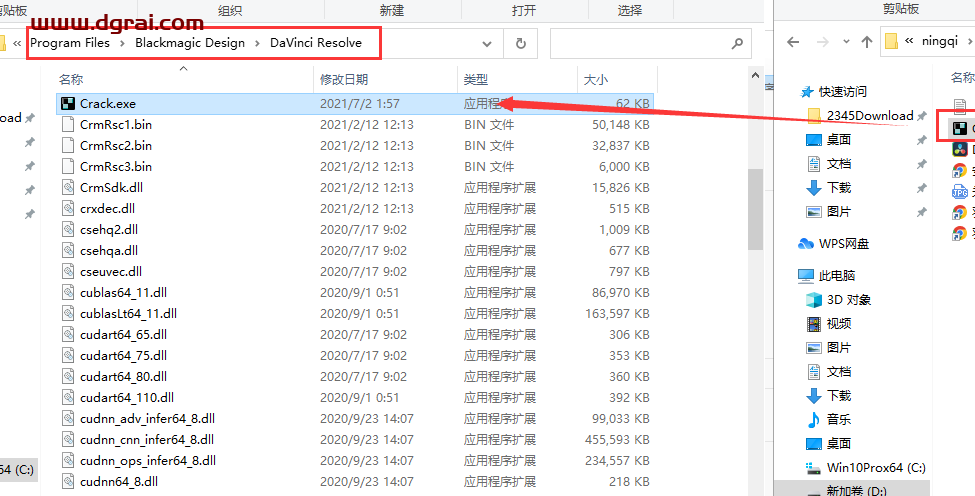Screen dimensions: 975x496
Task: Click the crxdec.dll file icon
Action: coord(68,208)
